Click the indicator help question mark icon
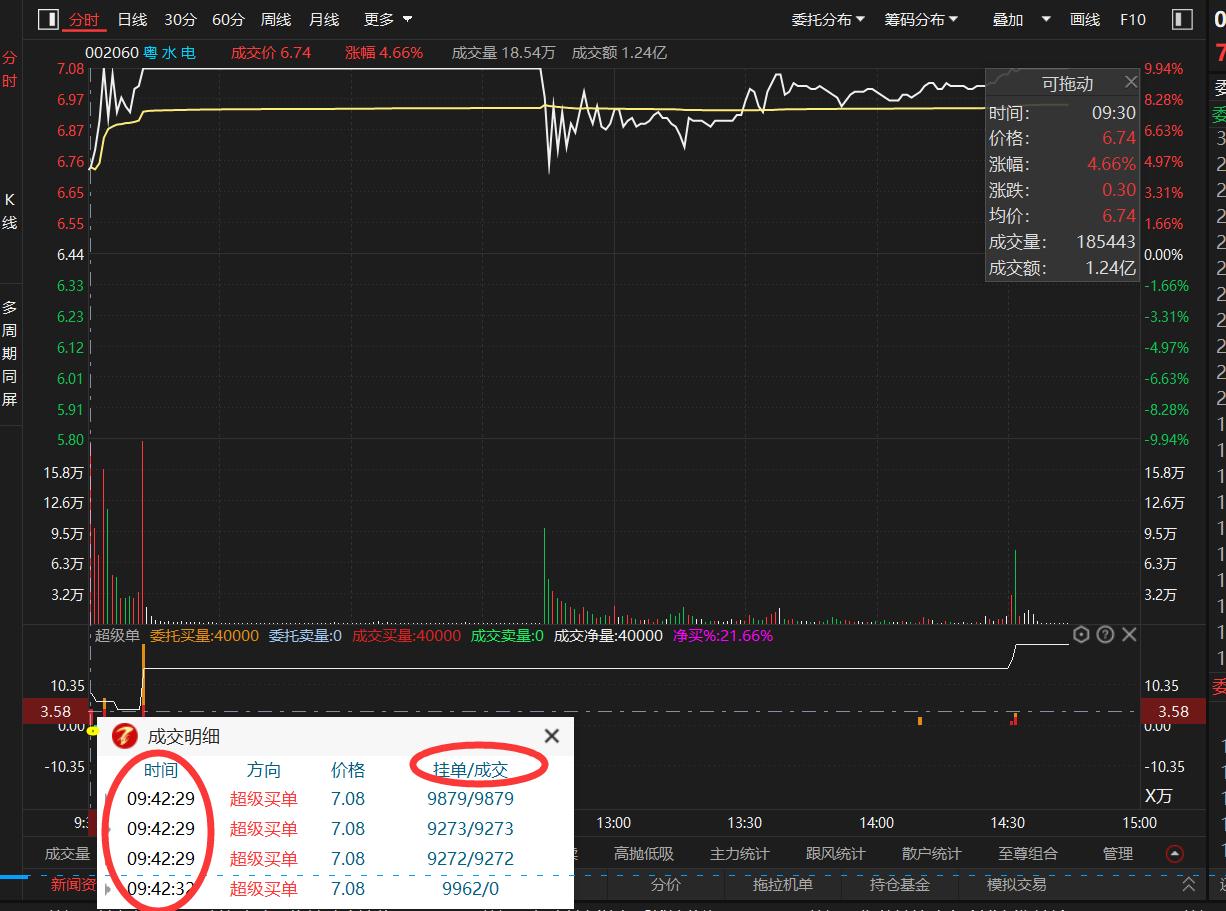1226x911 pixels. 1105,634
